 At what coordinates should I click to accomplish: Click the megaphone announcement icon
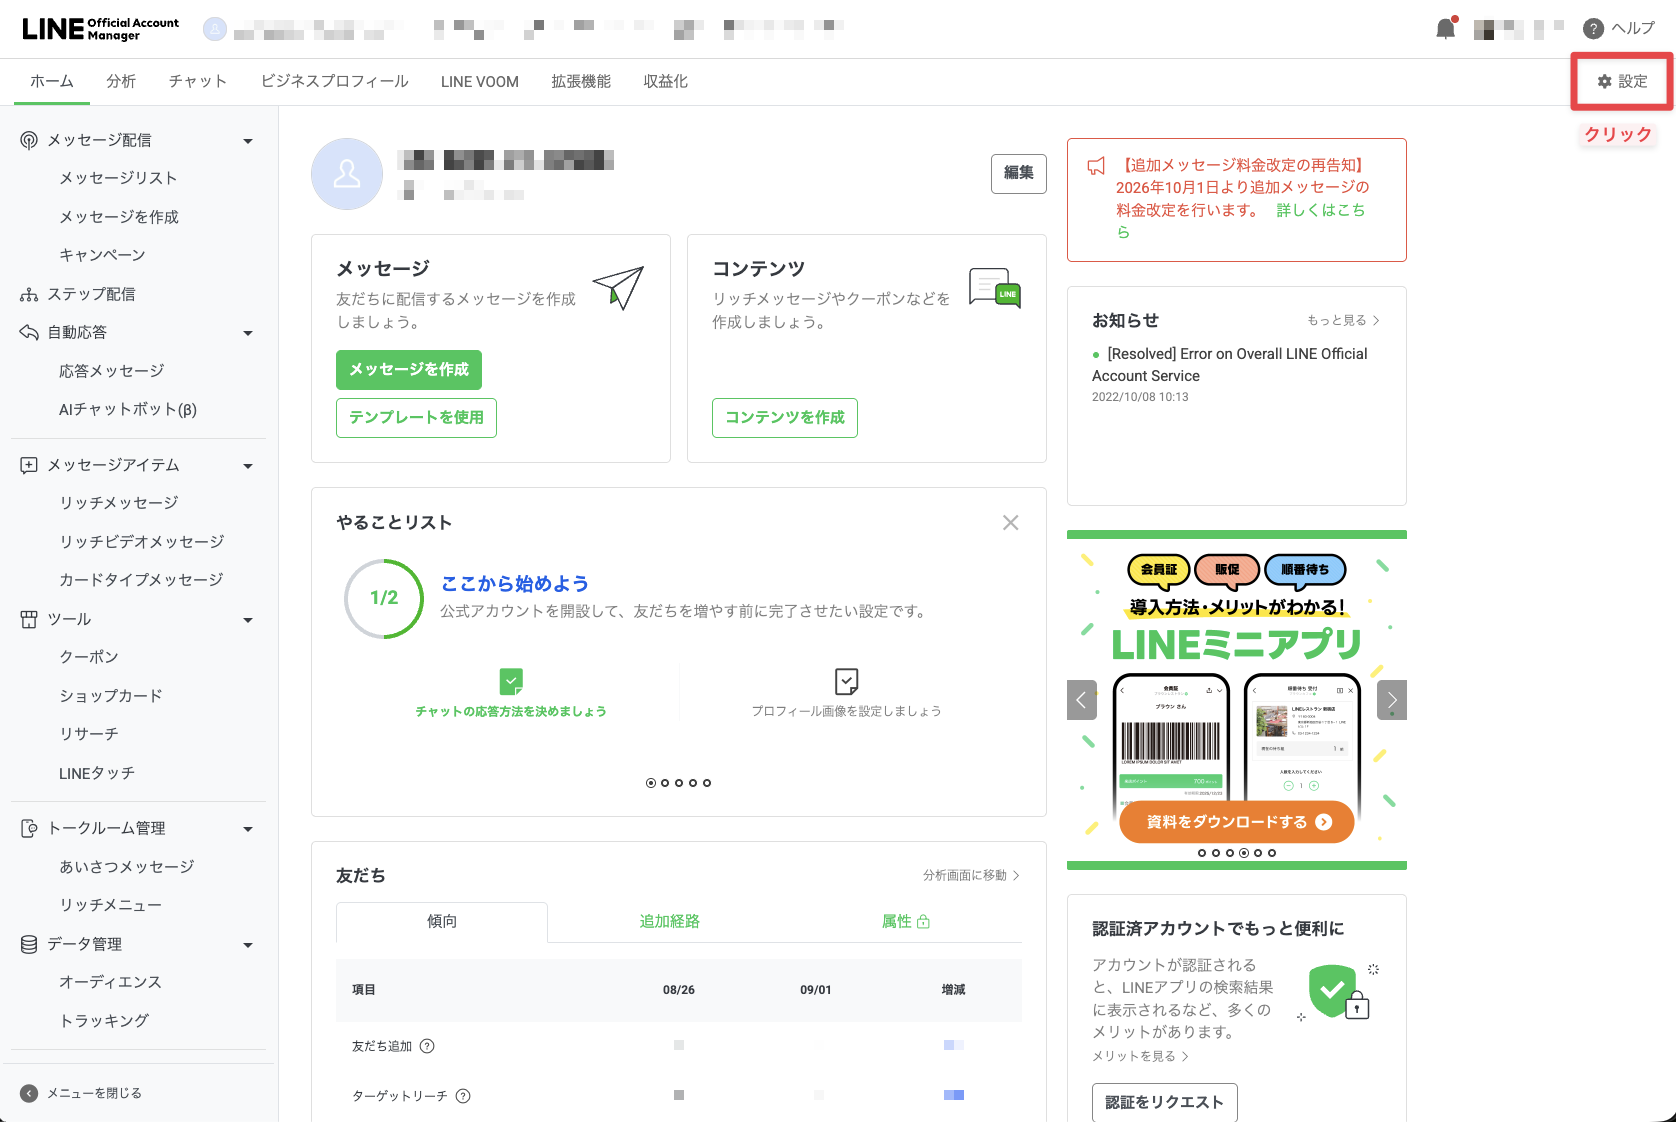[x=1096, y=166]
